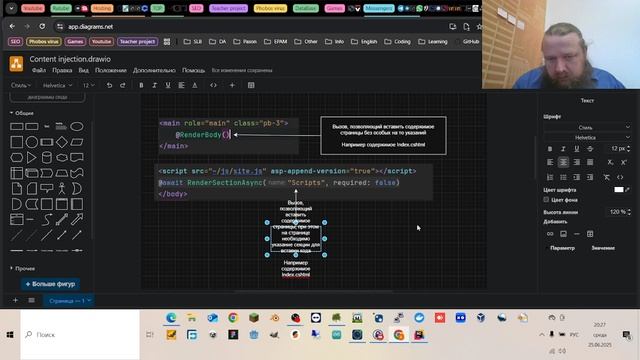Click the plus insert toolbar icon
Viewport: 640px width, 360px height.
tap(232, 85)
